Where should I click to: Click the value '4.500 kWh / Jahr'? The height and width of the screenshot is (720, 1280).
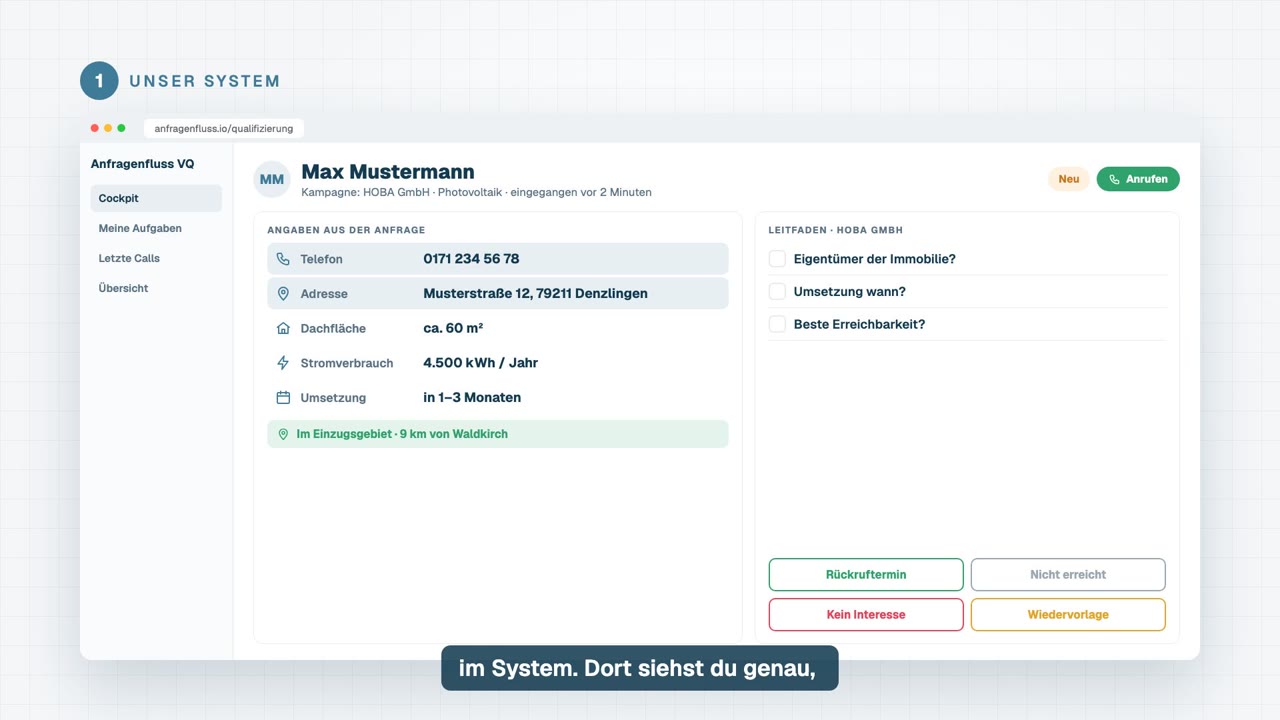pyautogui.click(x=481, y=363)
